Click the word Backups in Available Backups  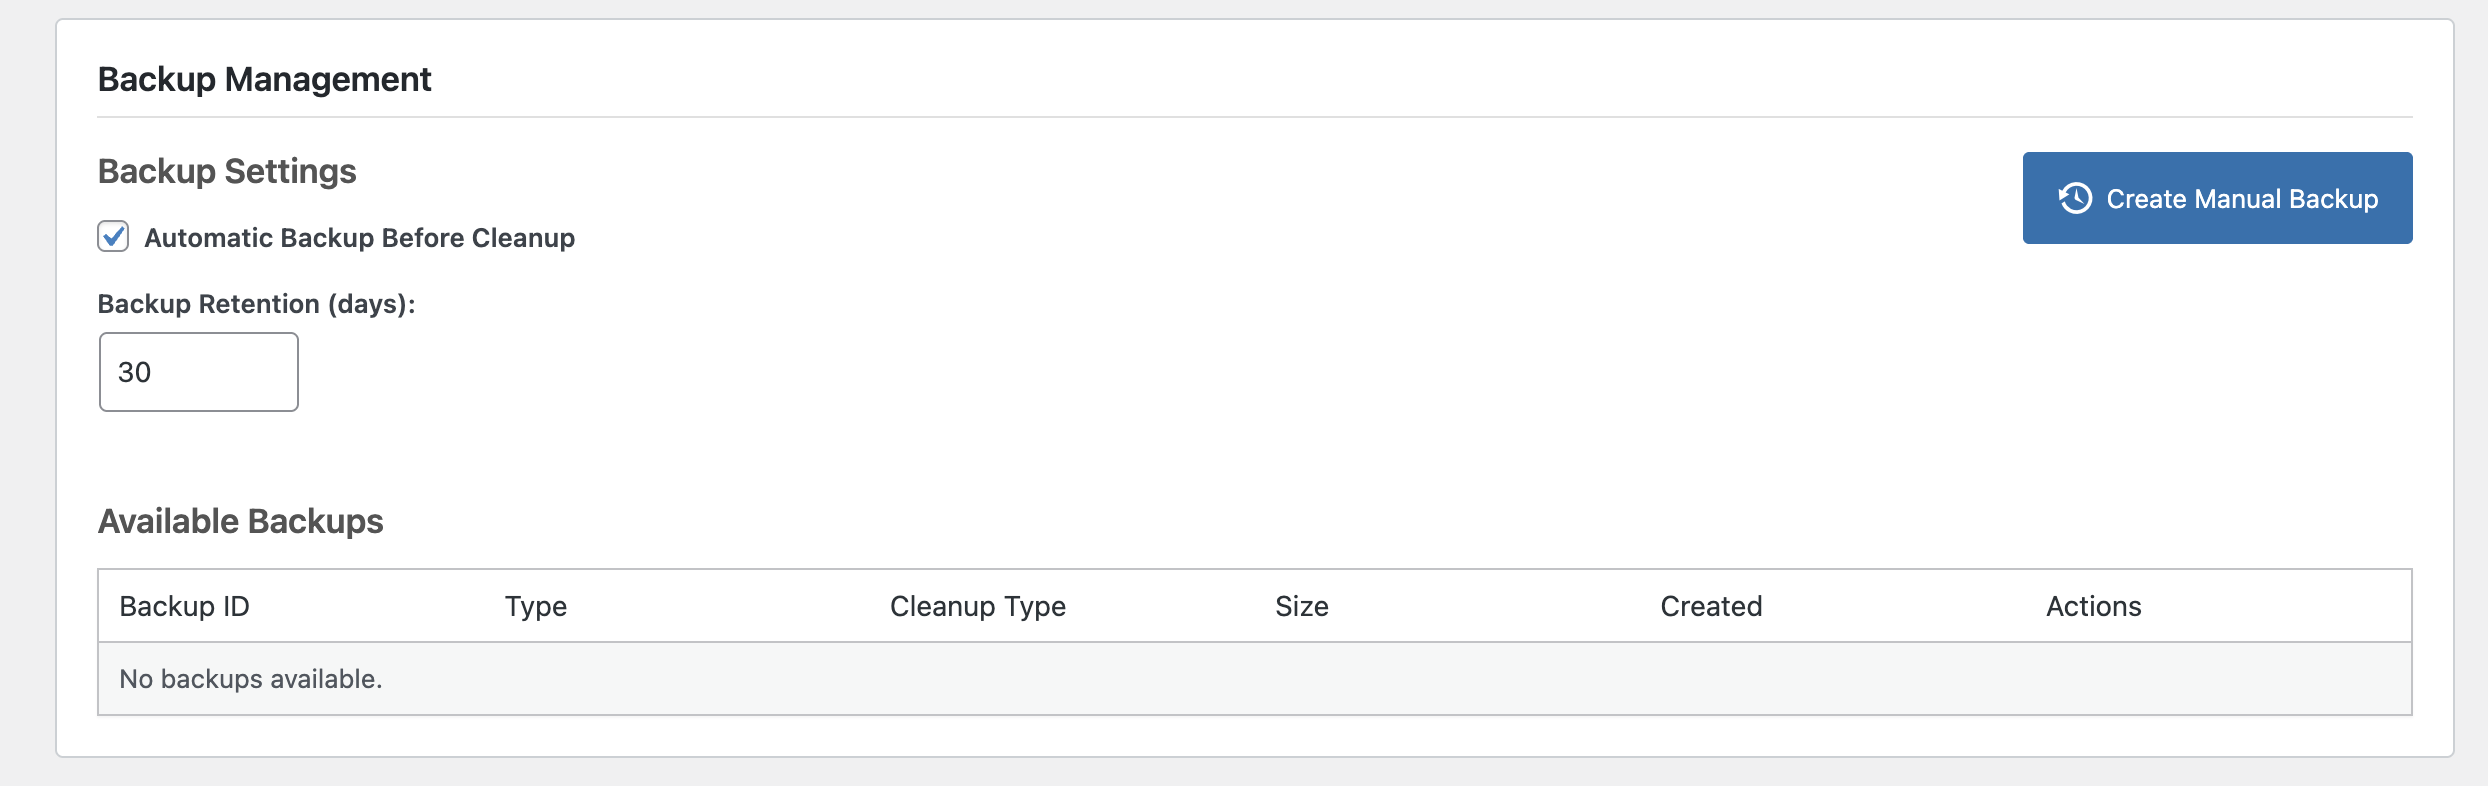(x=315, y=521)
